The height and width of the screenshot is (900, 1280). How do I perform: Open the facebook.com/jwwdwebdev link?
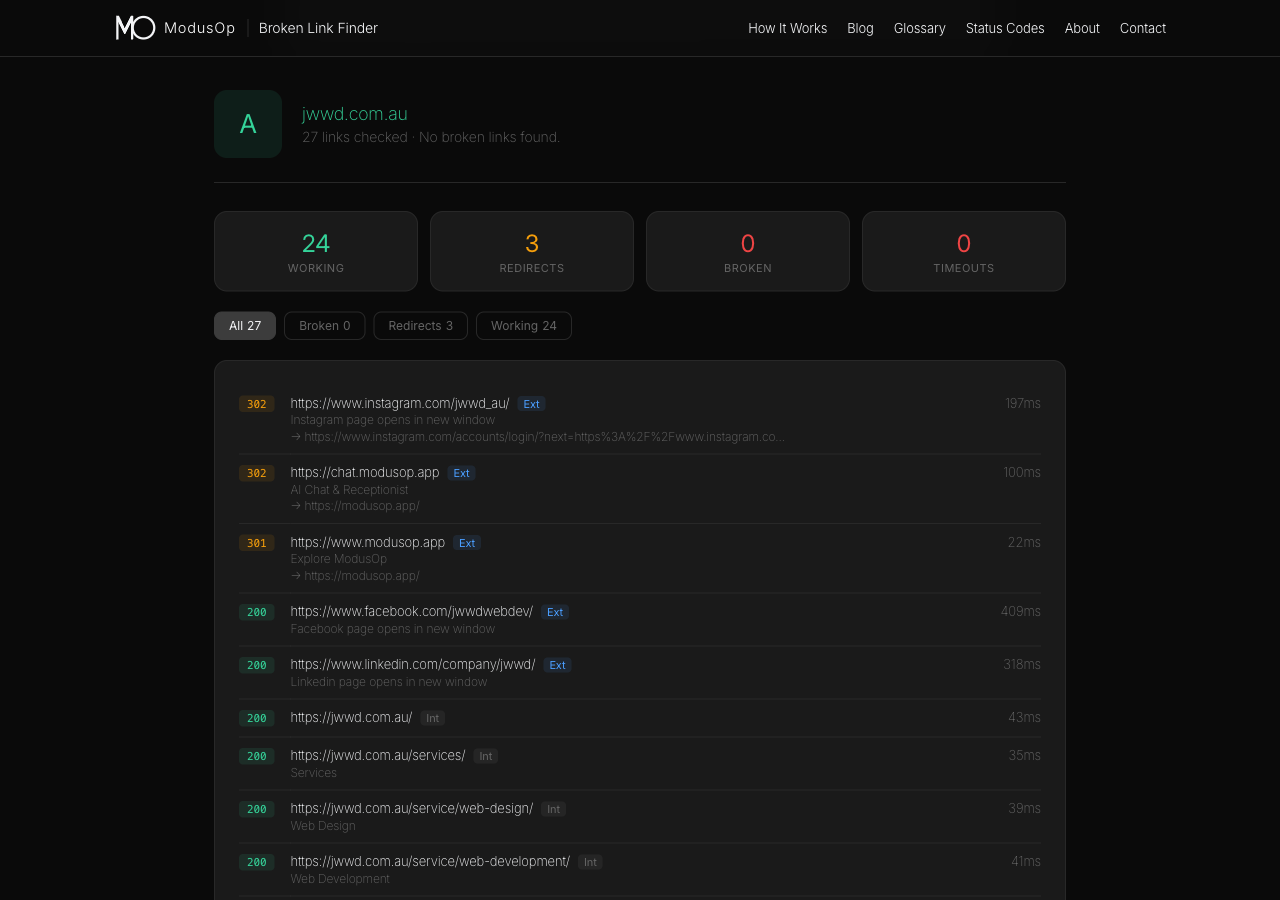click(412, 611)
